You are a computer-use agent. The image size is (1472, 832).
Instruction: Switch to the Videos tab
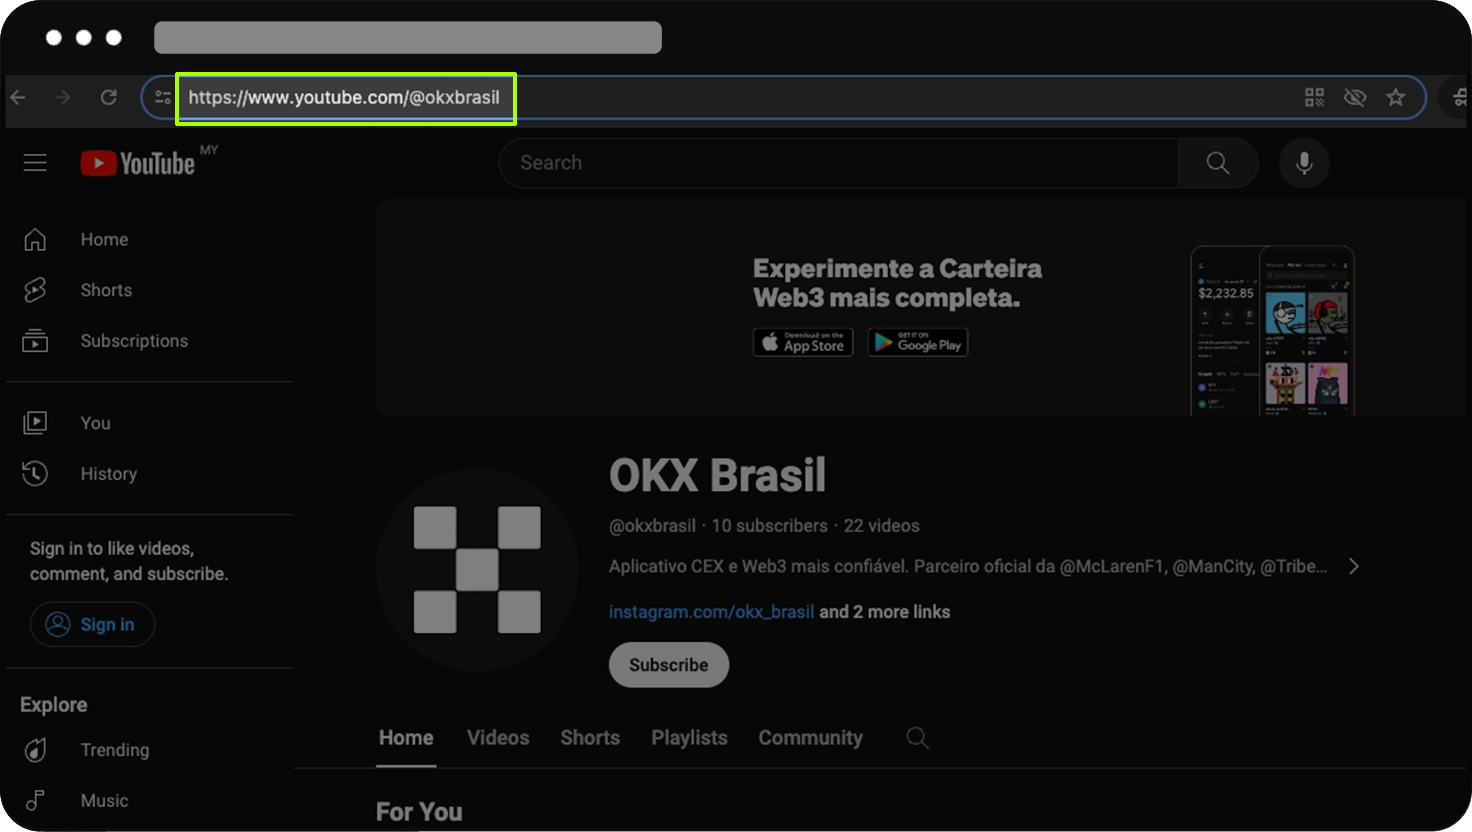tap(498, 738)
